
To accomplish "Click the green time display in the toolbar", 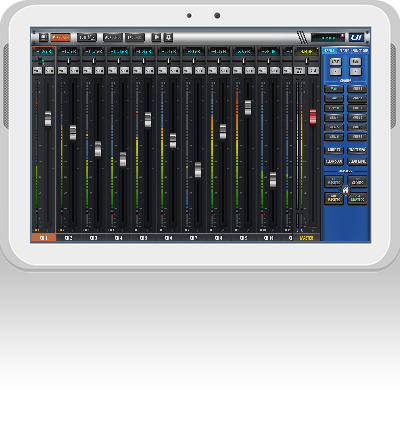I will pos(328,37).
